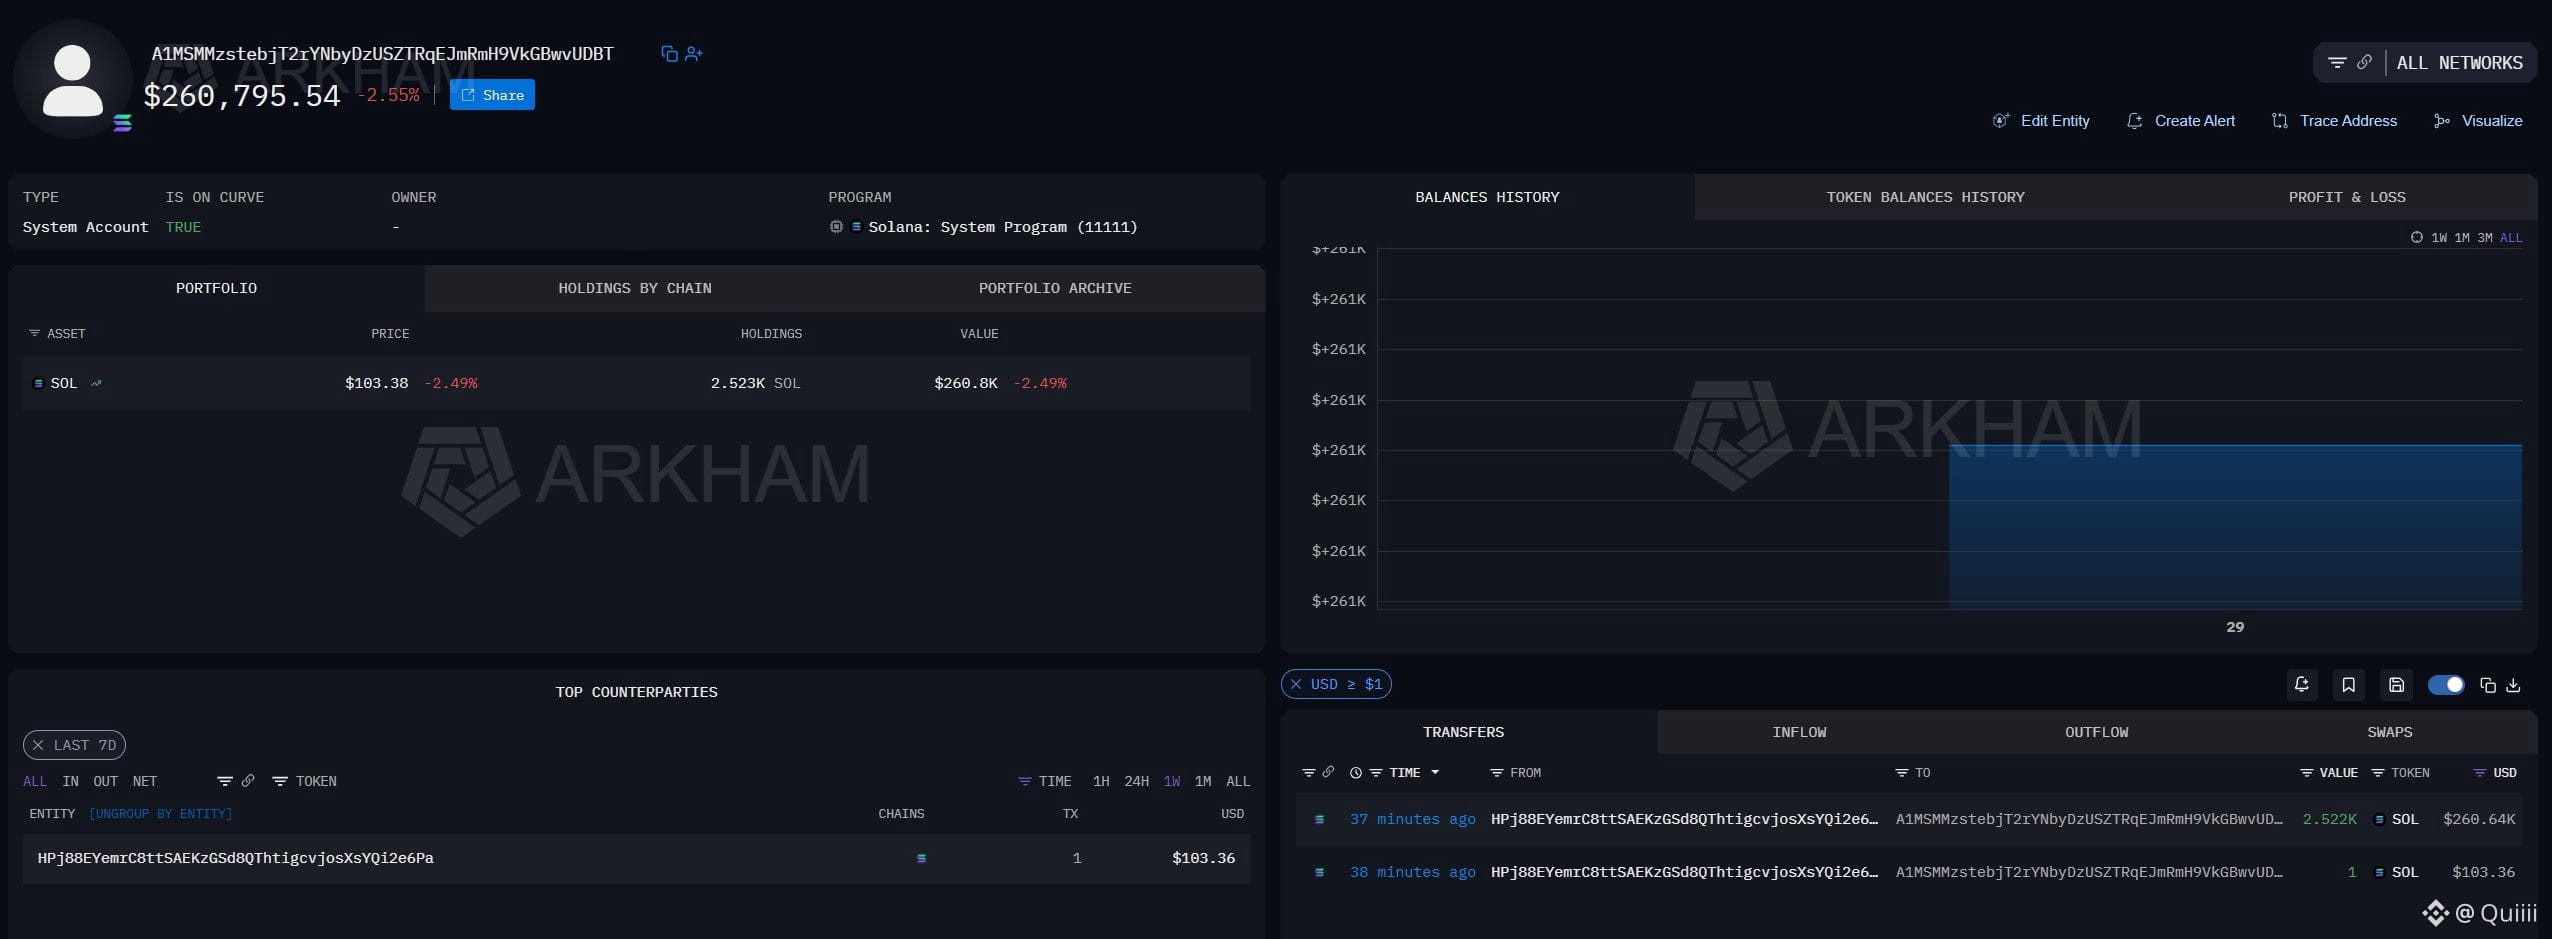2552x939 pixels.
Task: Set the counterparties time to 1H
Action: [1101, 781]
